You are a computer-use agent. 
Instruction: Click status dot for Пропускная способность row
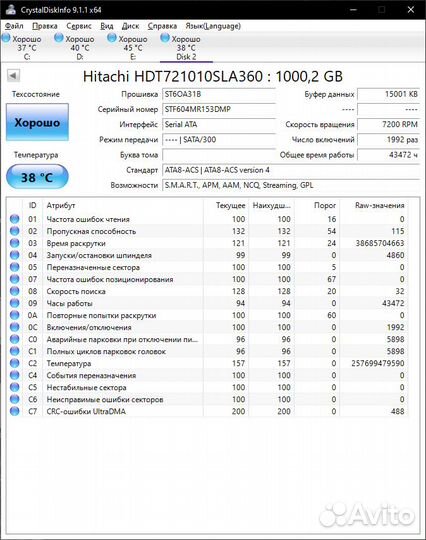(14, 231)
